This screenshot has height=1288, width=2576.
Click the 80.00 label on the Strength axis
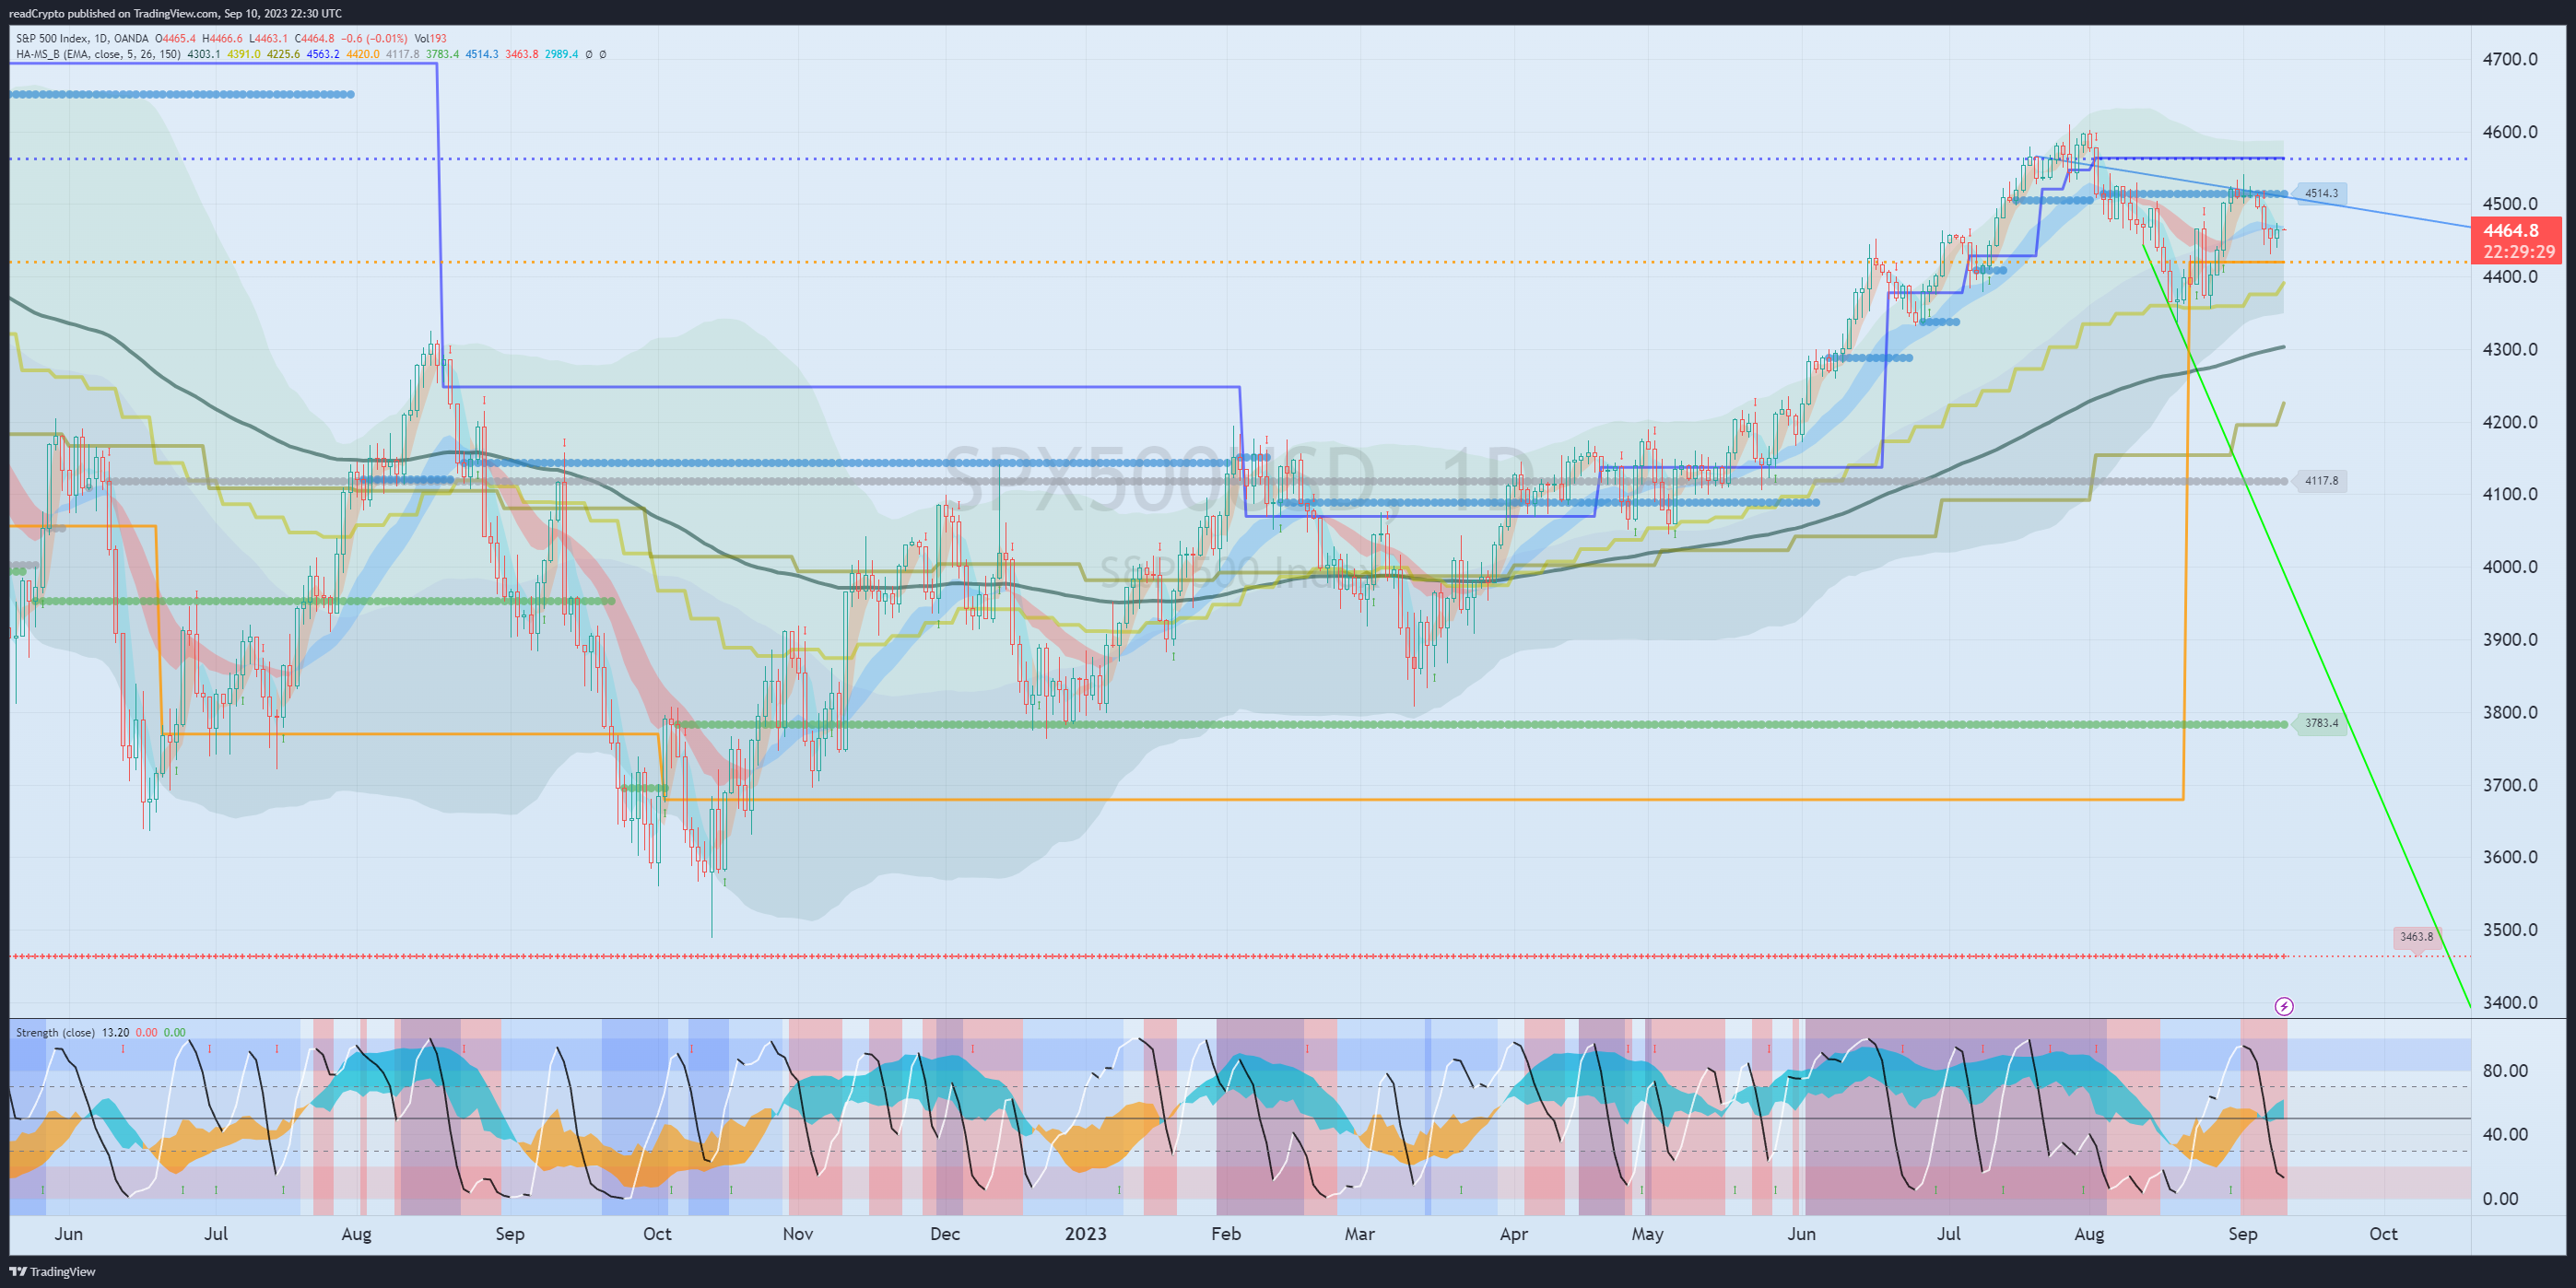point(2505,1070)
